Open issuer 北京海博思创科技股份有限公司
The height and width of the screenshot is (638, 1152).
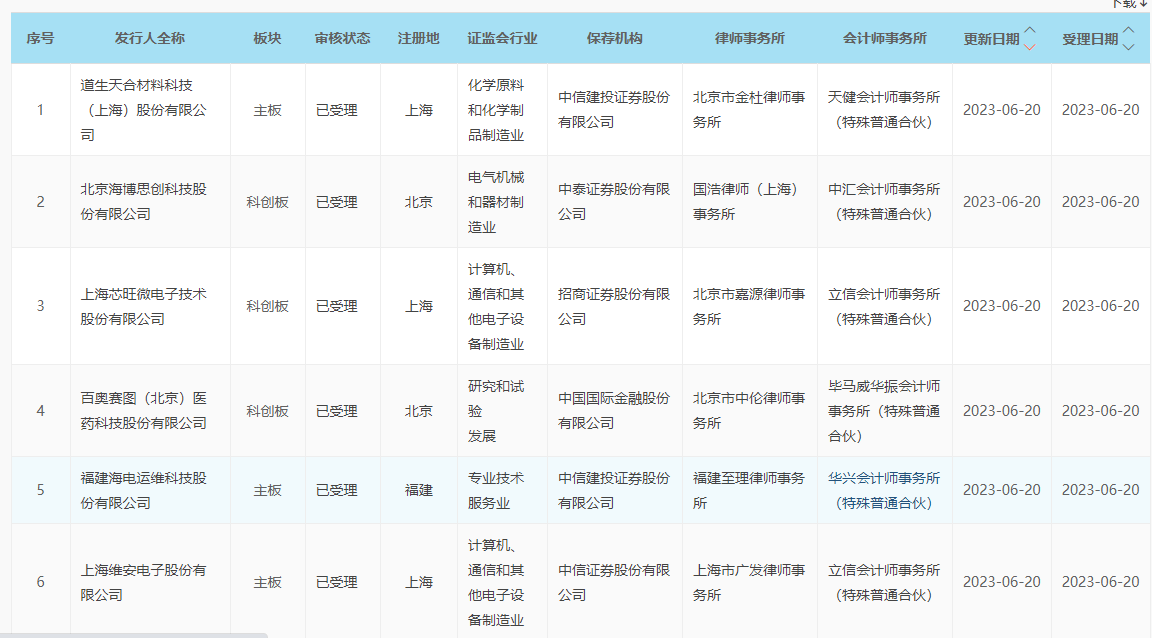tap(144, 201)
